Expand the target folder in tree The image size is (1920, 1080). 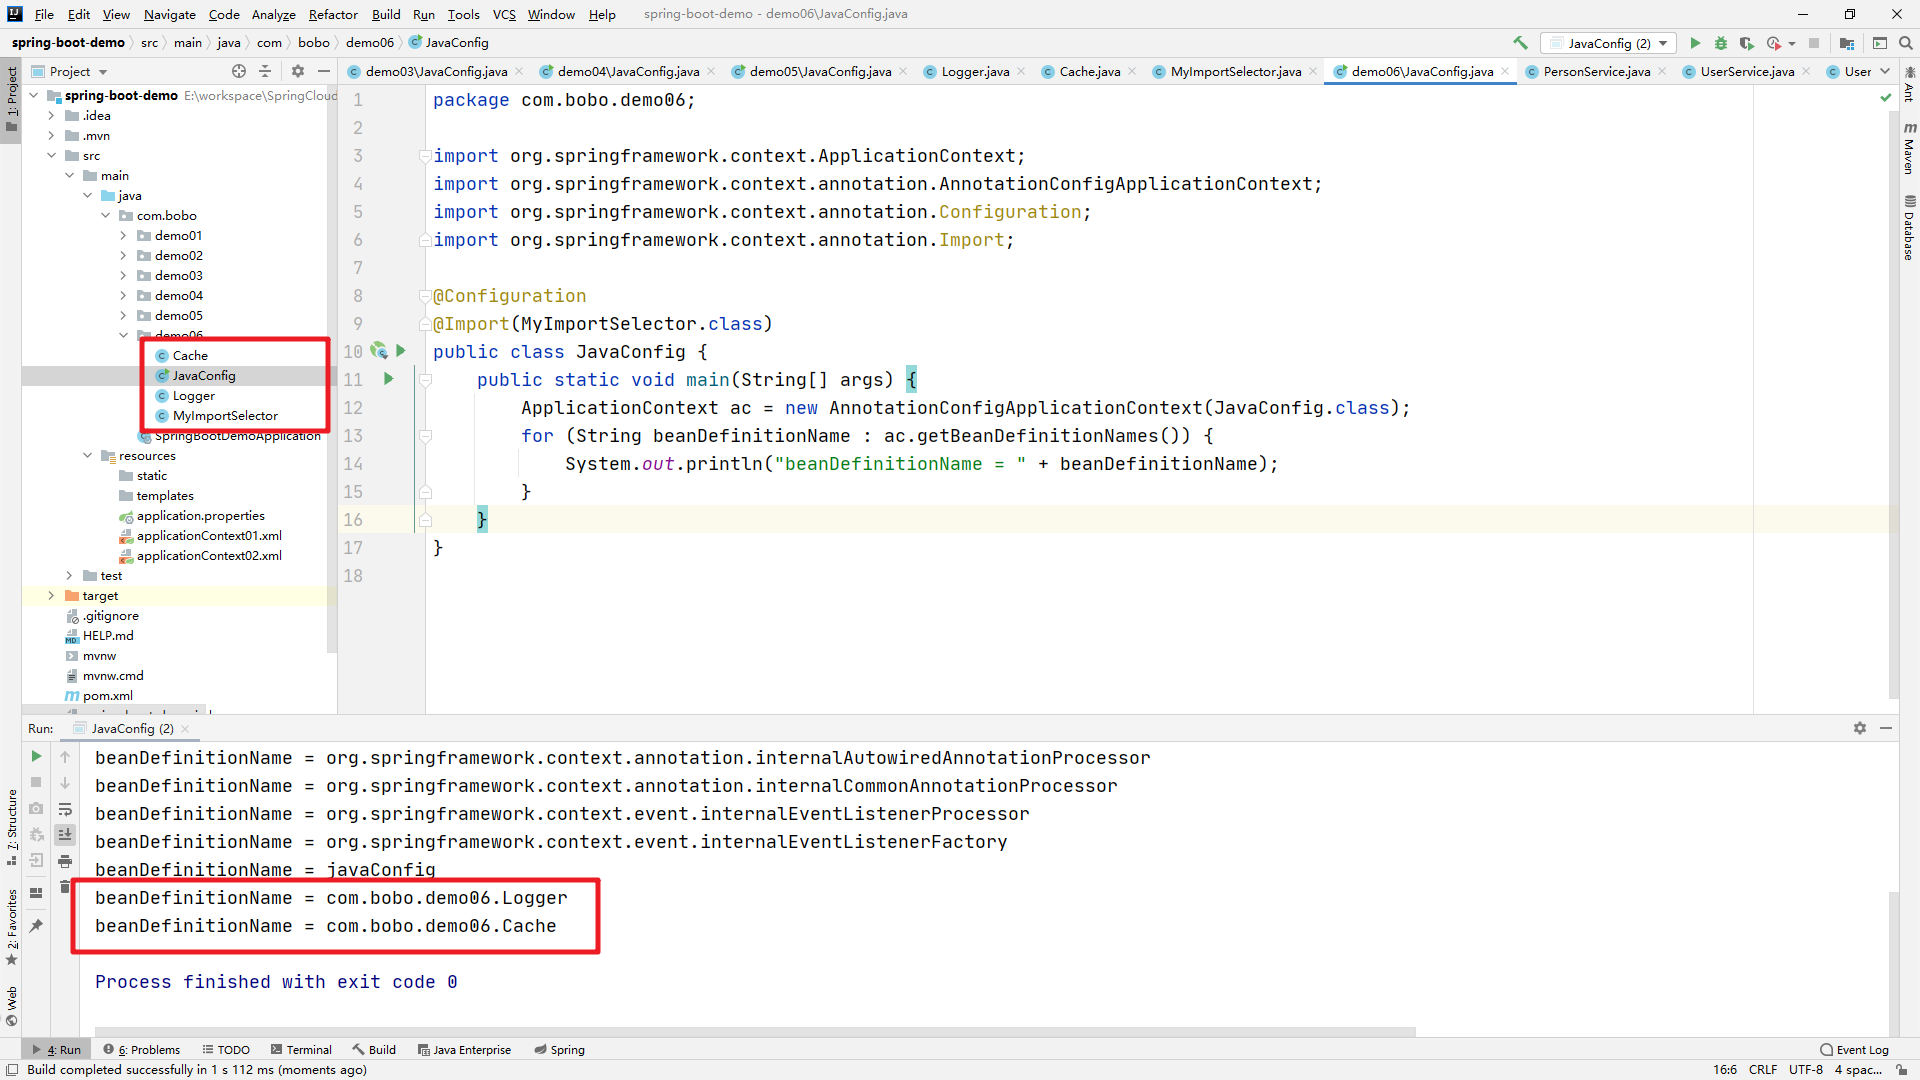51,596
